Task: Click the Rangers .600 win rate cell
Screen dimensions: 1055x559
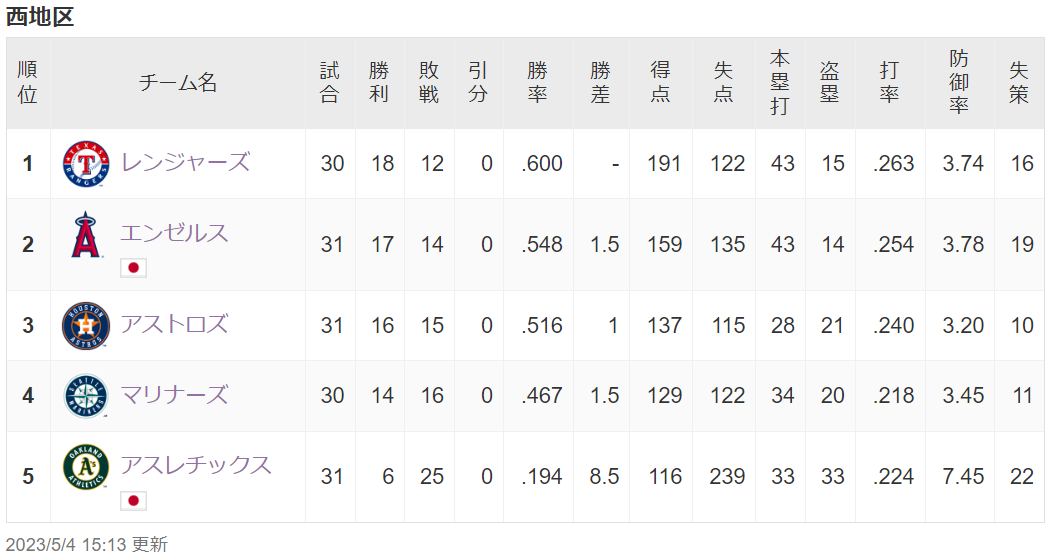Action: click(542, 163)
